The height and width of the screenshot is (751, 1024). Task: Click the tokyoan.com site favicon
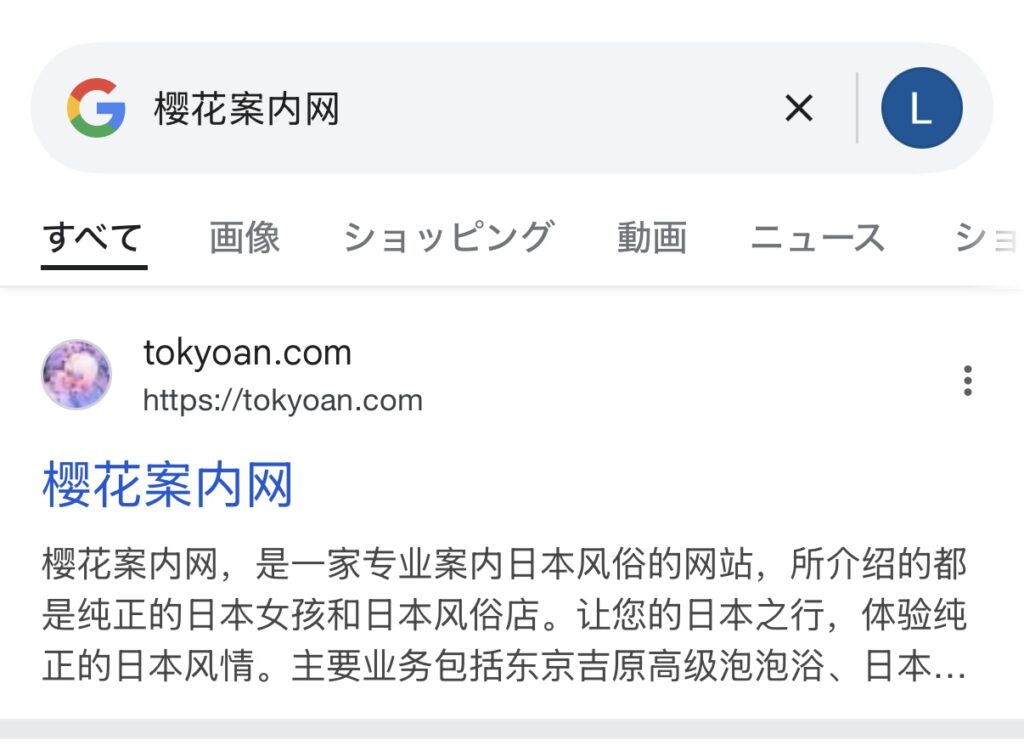point(76,374)
